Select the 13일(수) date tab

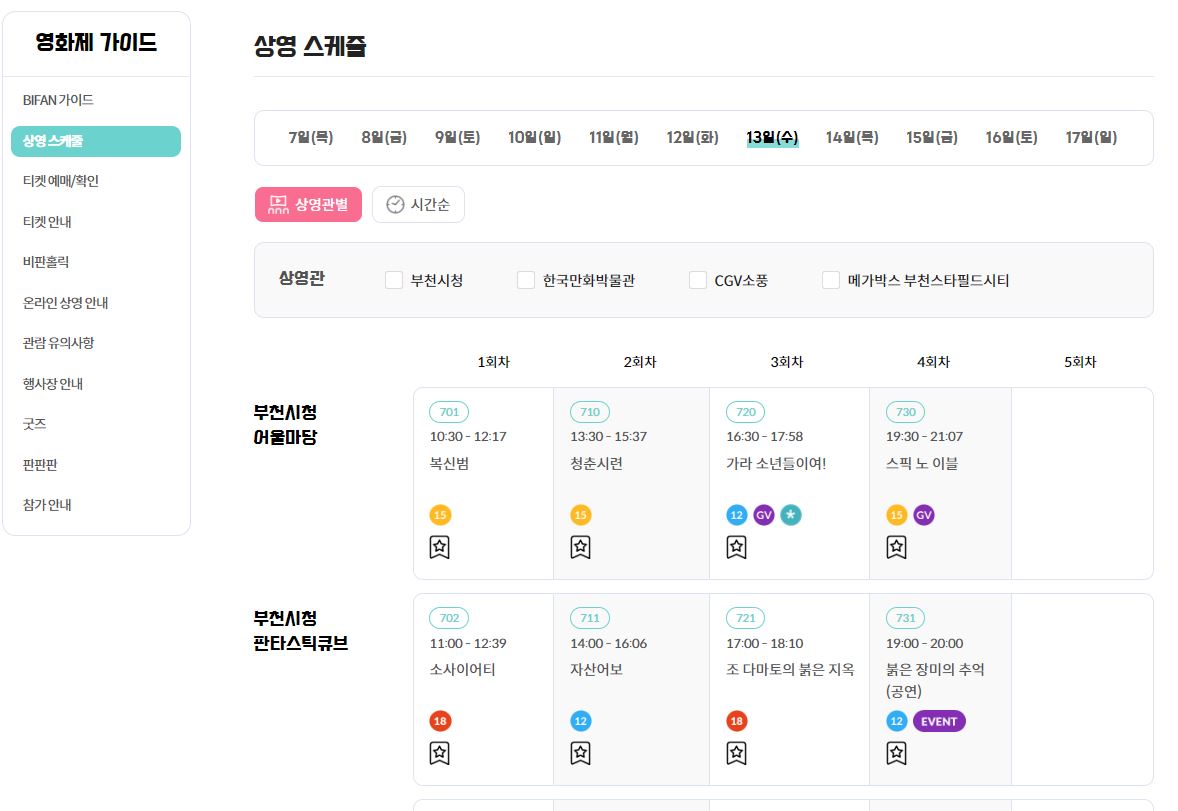click(772, 138)
